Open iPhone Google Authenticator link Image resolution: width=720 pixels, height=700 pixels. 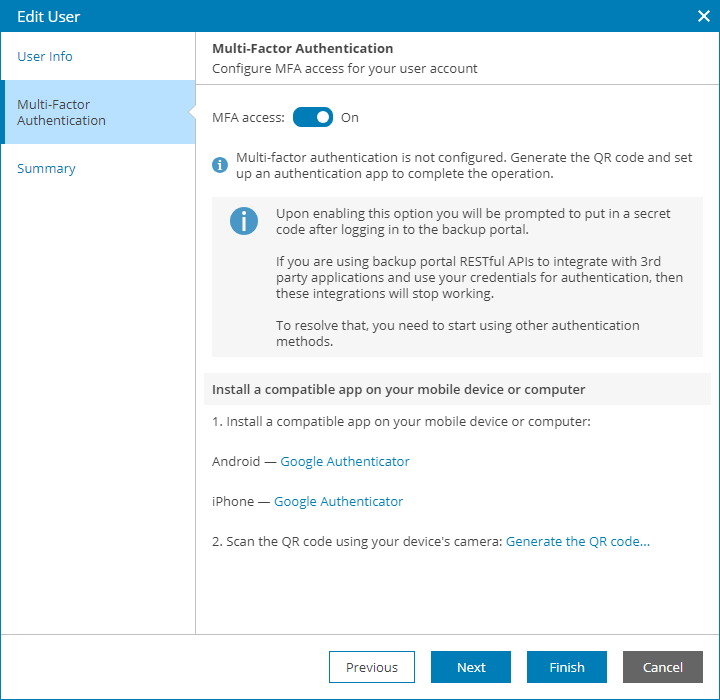click(x=338, y=501)
